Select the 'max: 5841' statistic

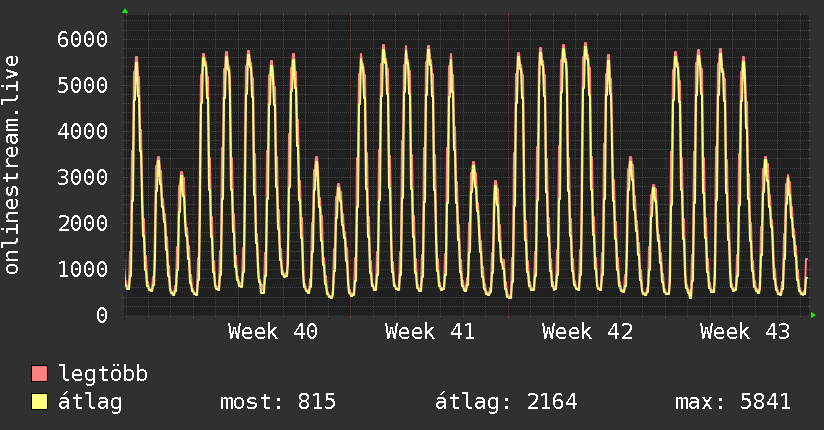pyautogui.click(x=733, y=402)
